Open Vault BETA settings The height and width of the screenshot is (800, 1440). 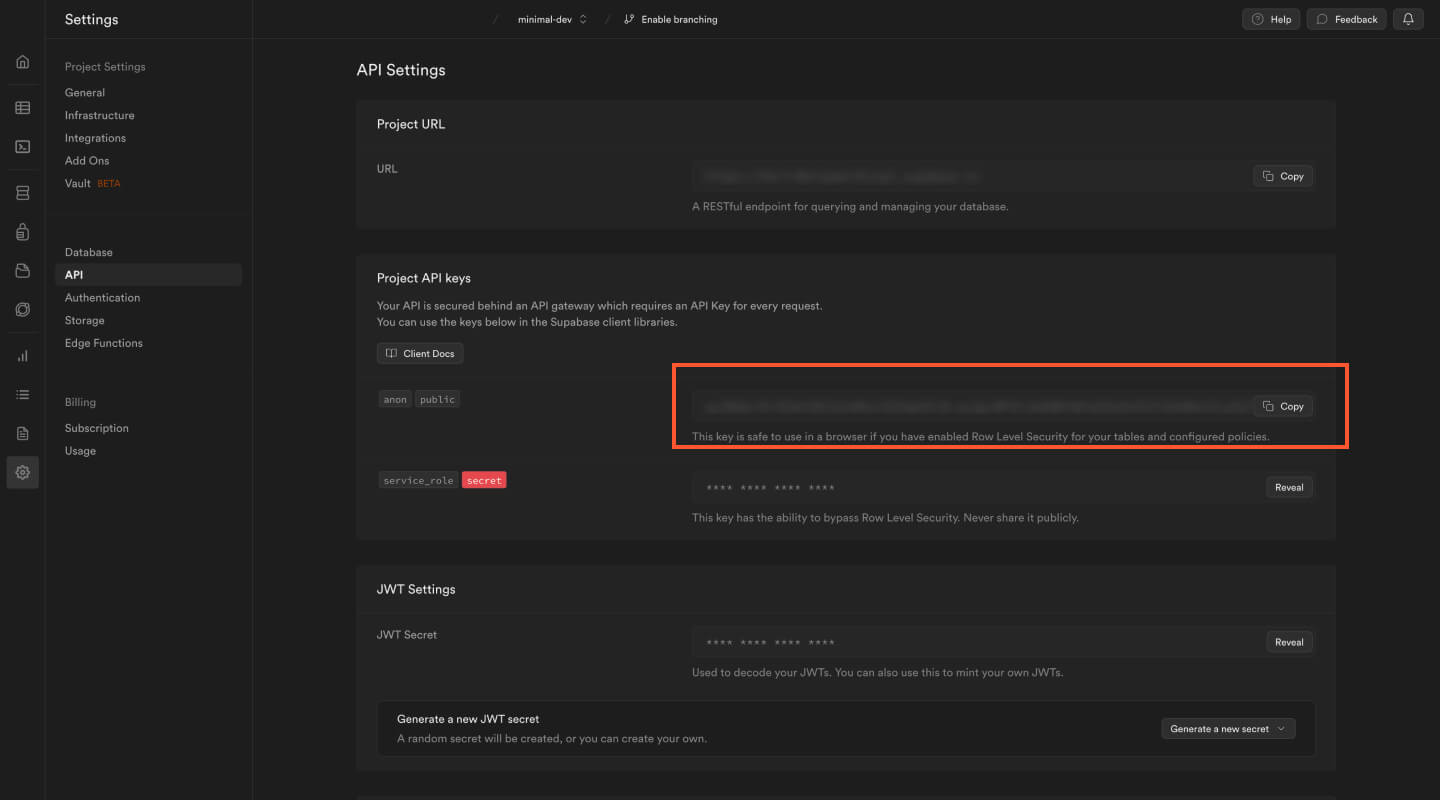point(92,183)
